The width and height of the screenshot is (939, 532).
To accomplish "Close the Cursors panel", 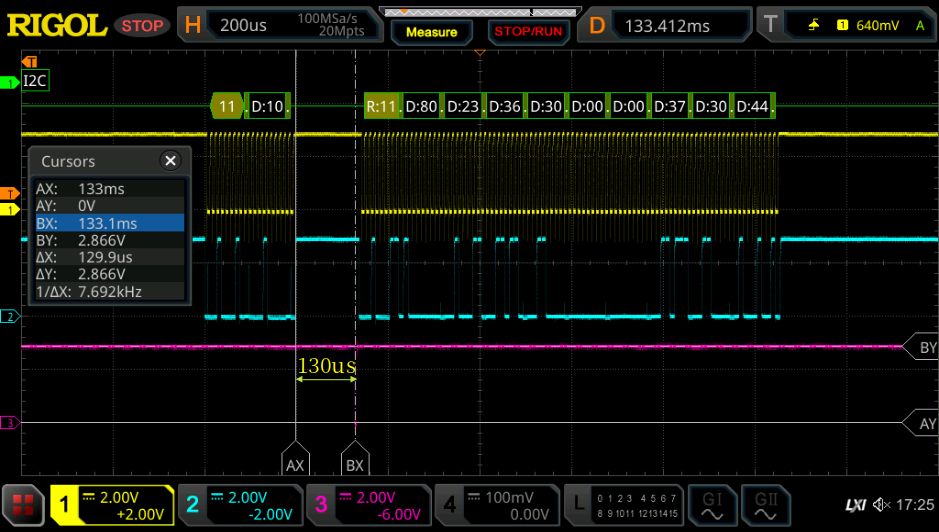I will coord(170,161).
